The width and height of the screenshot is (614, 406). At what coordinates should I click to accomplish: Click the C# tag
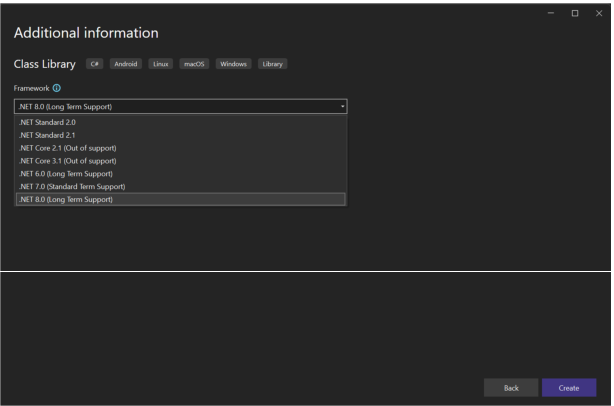click(x=94, y=64)
